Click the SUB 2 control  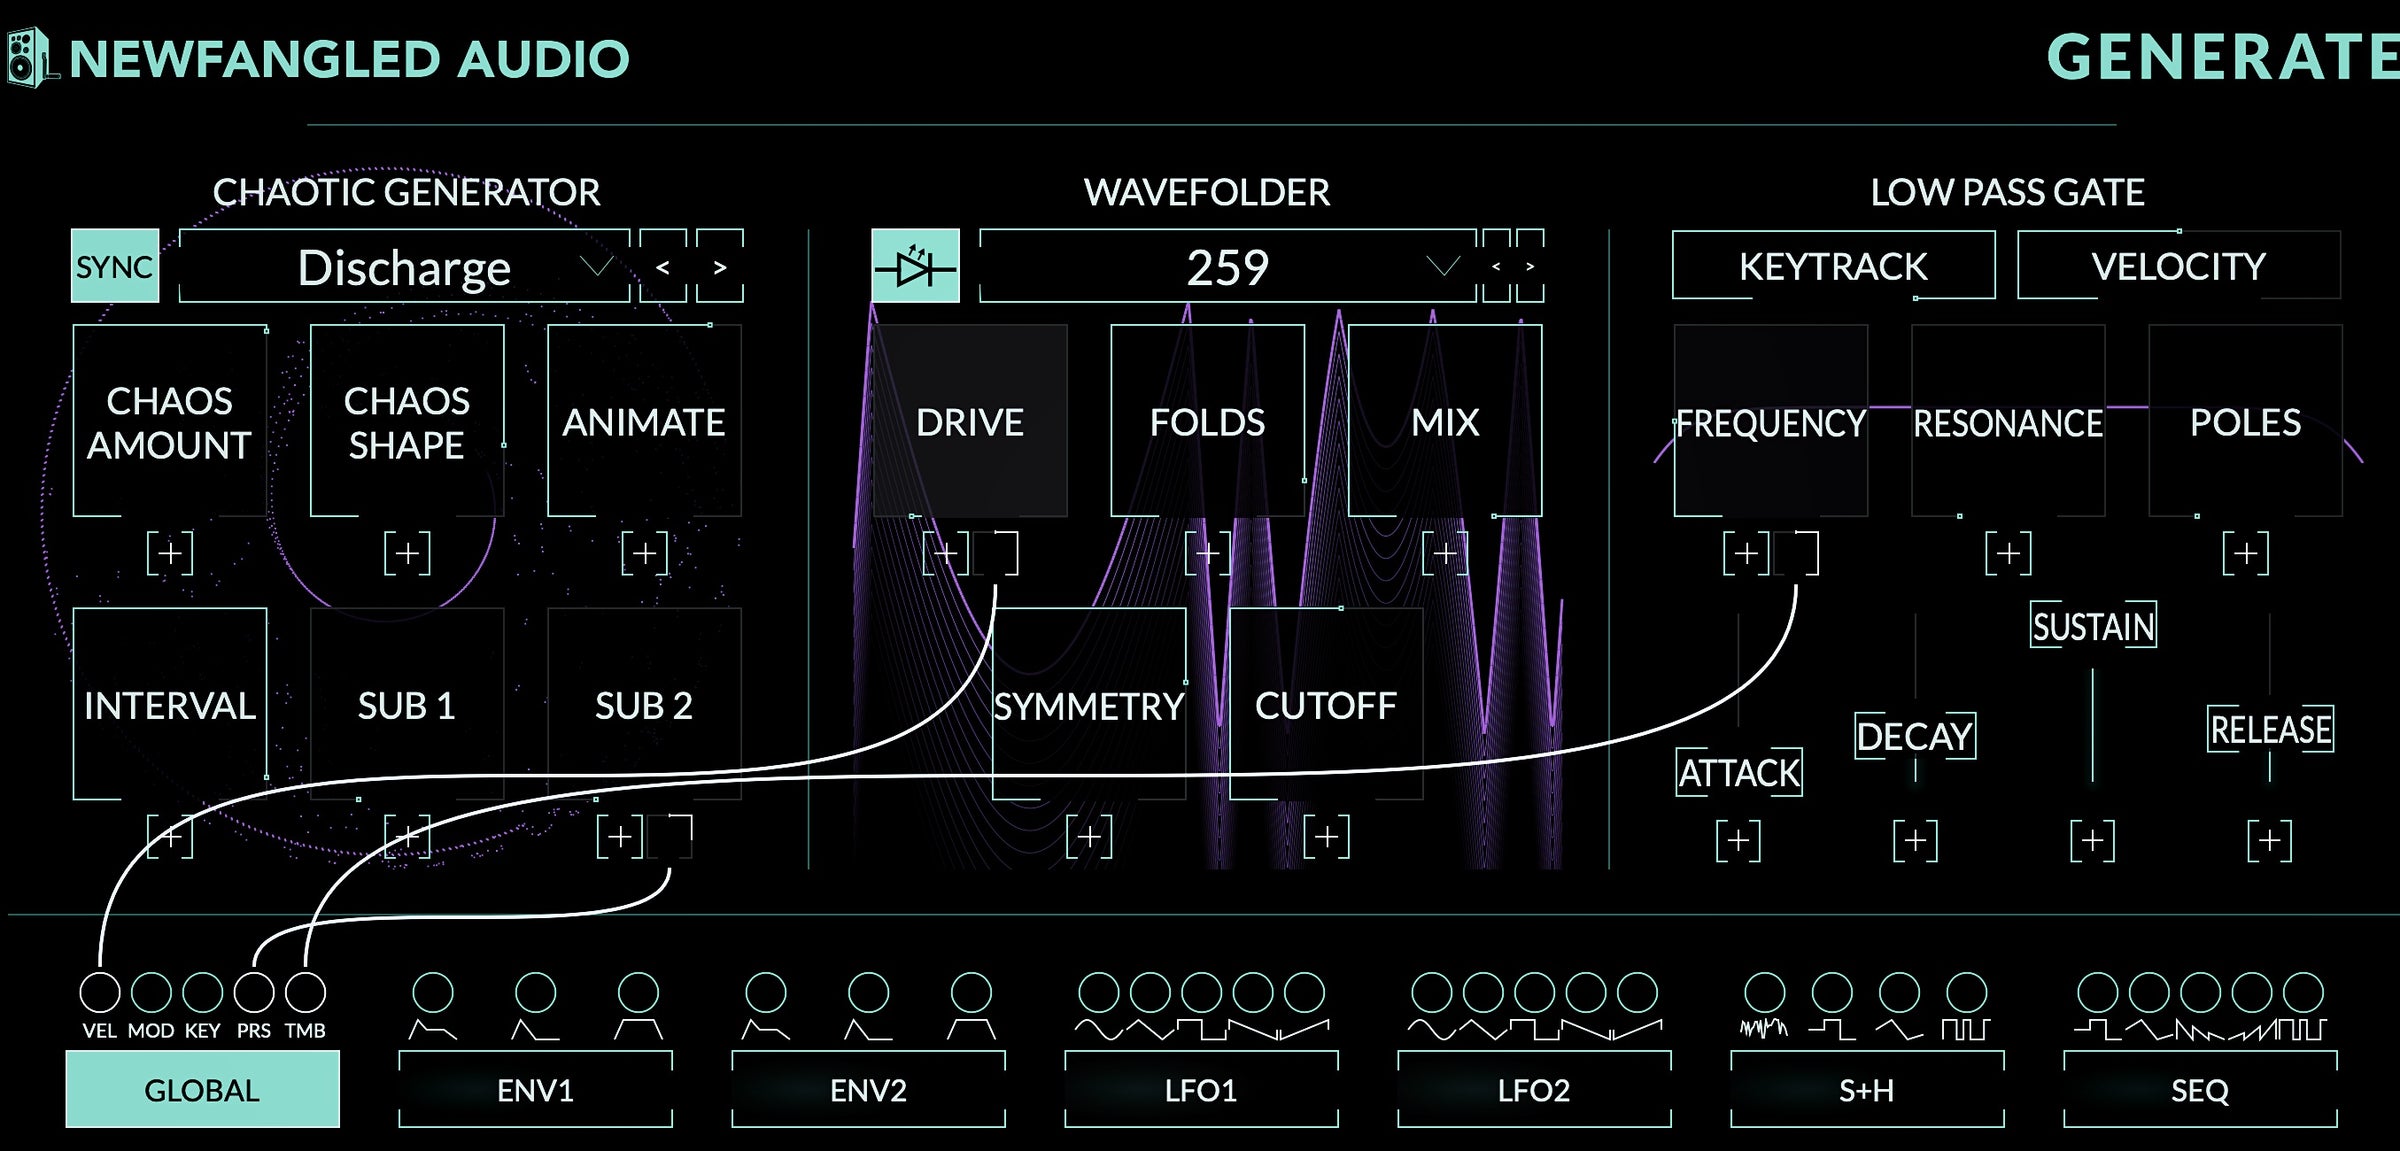pos(644,704)
